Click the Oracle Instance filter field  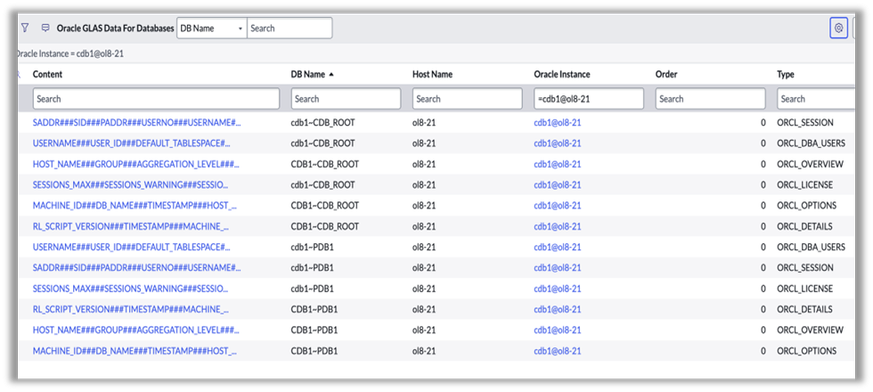[x=588, y=99]
